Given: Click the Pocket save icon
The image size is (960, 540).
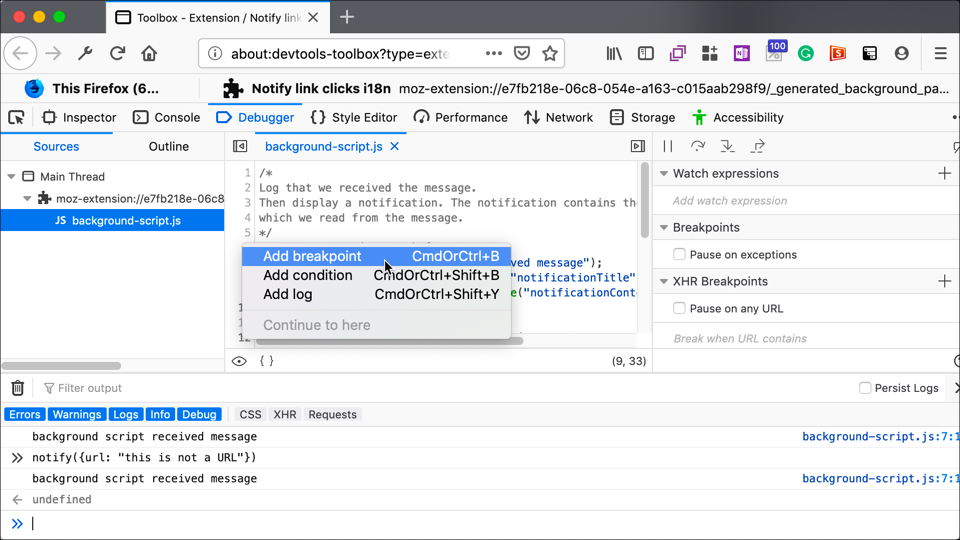Looking at the screenshot, I should pyautogui.click(x=522, y=53).
